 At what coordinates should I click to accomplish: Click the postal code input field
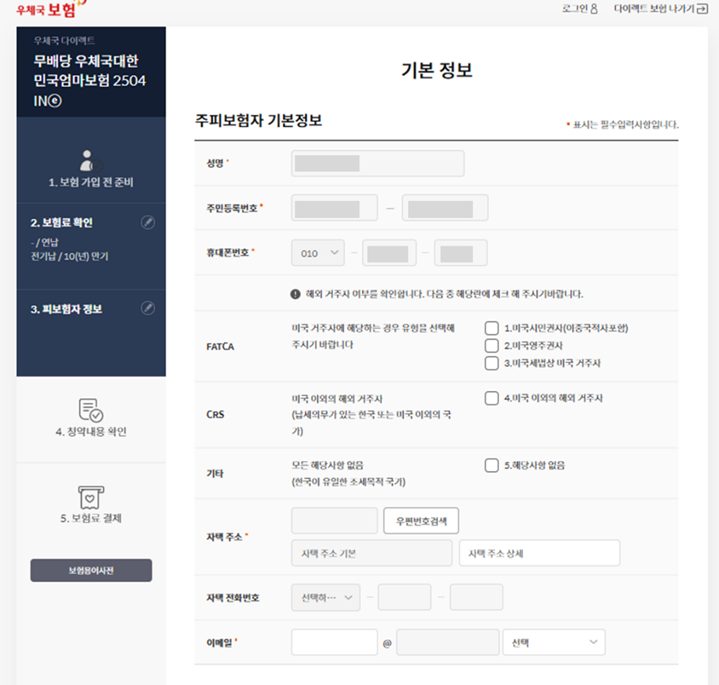[334, 521]
